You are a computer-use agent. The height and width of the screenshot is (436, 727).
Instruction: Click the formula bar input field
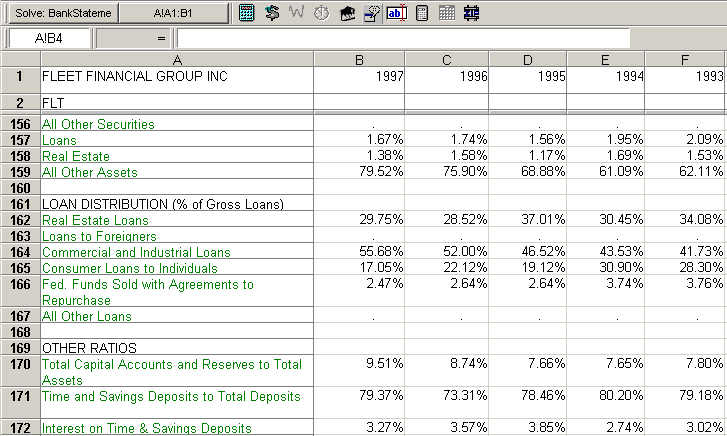point(402,38)
